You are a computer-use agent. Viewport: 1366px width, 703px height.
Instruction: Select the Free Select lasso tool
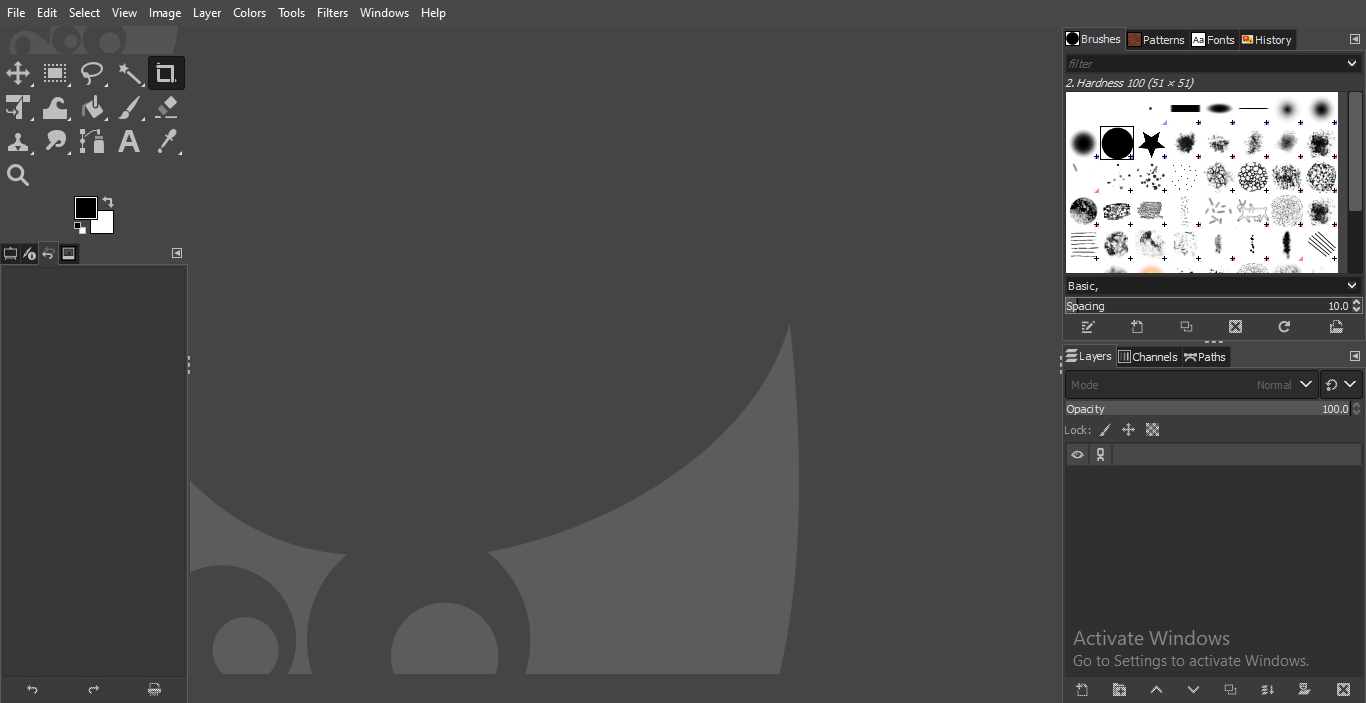tap(92, 73)
